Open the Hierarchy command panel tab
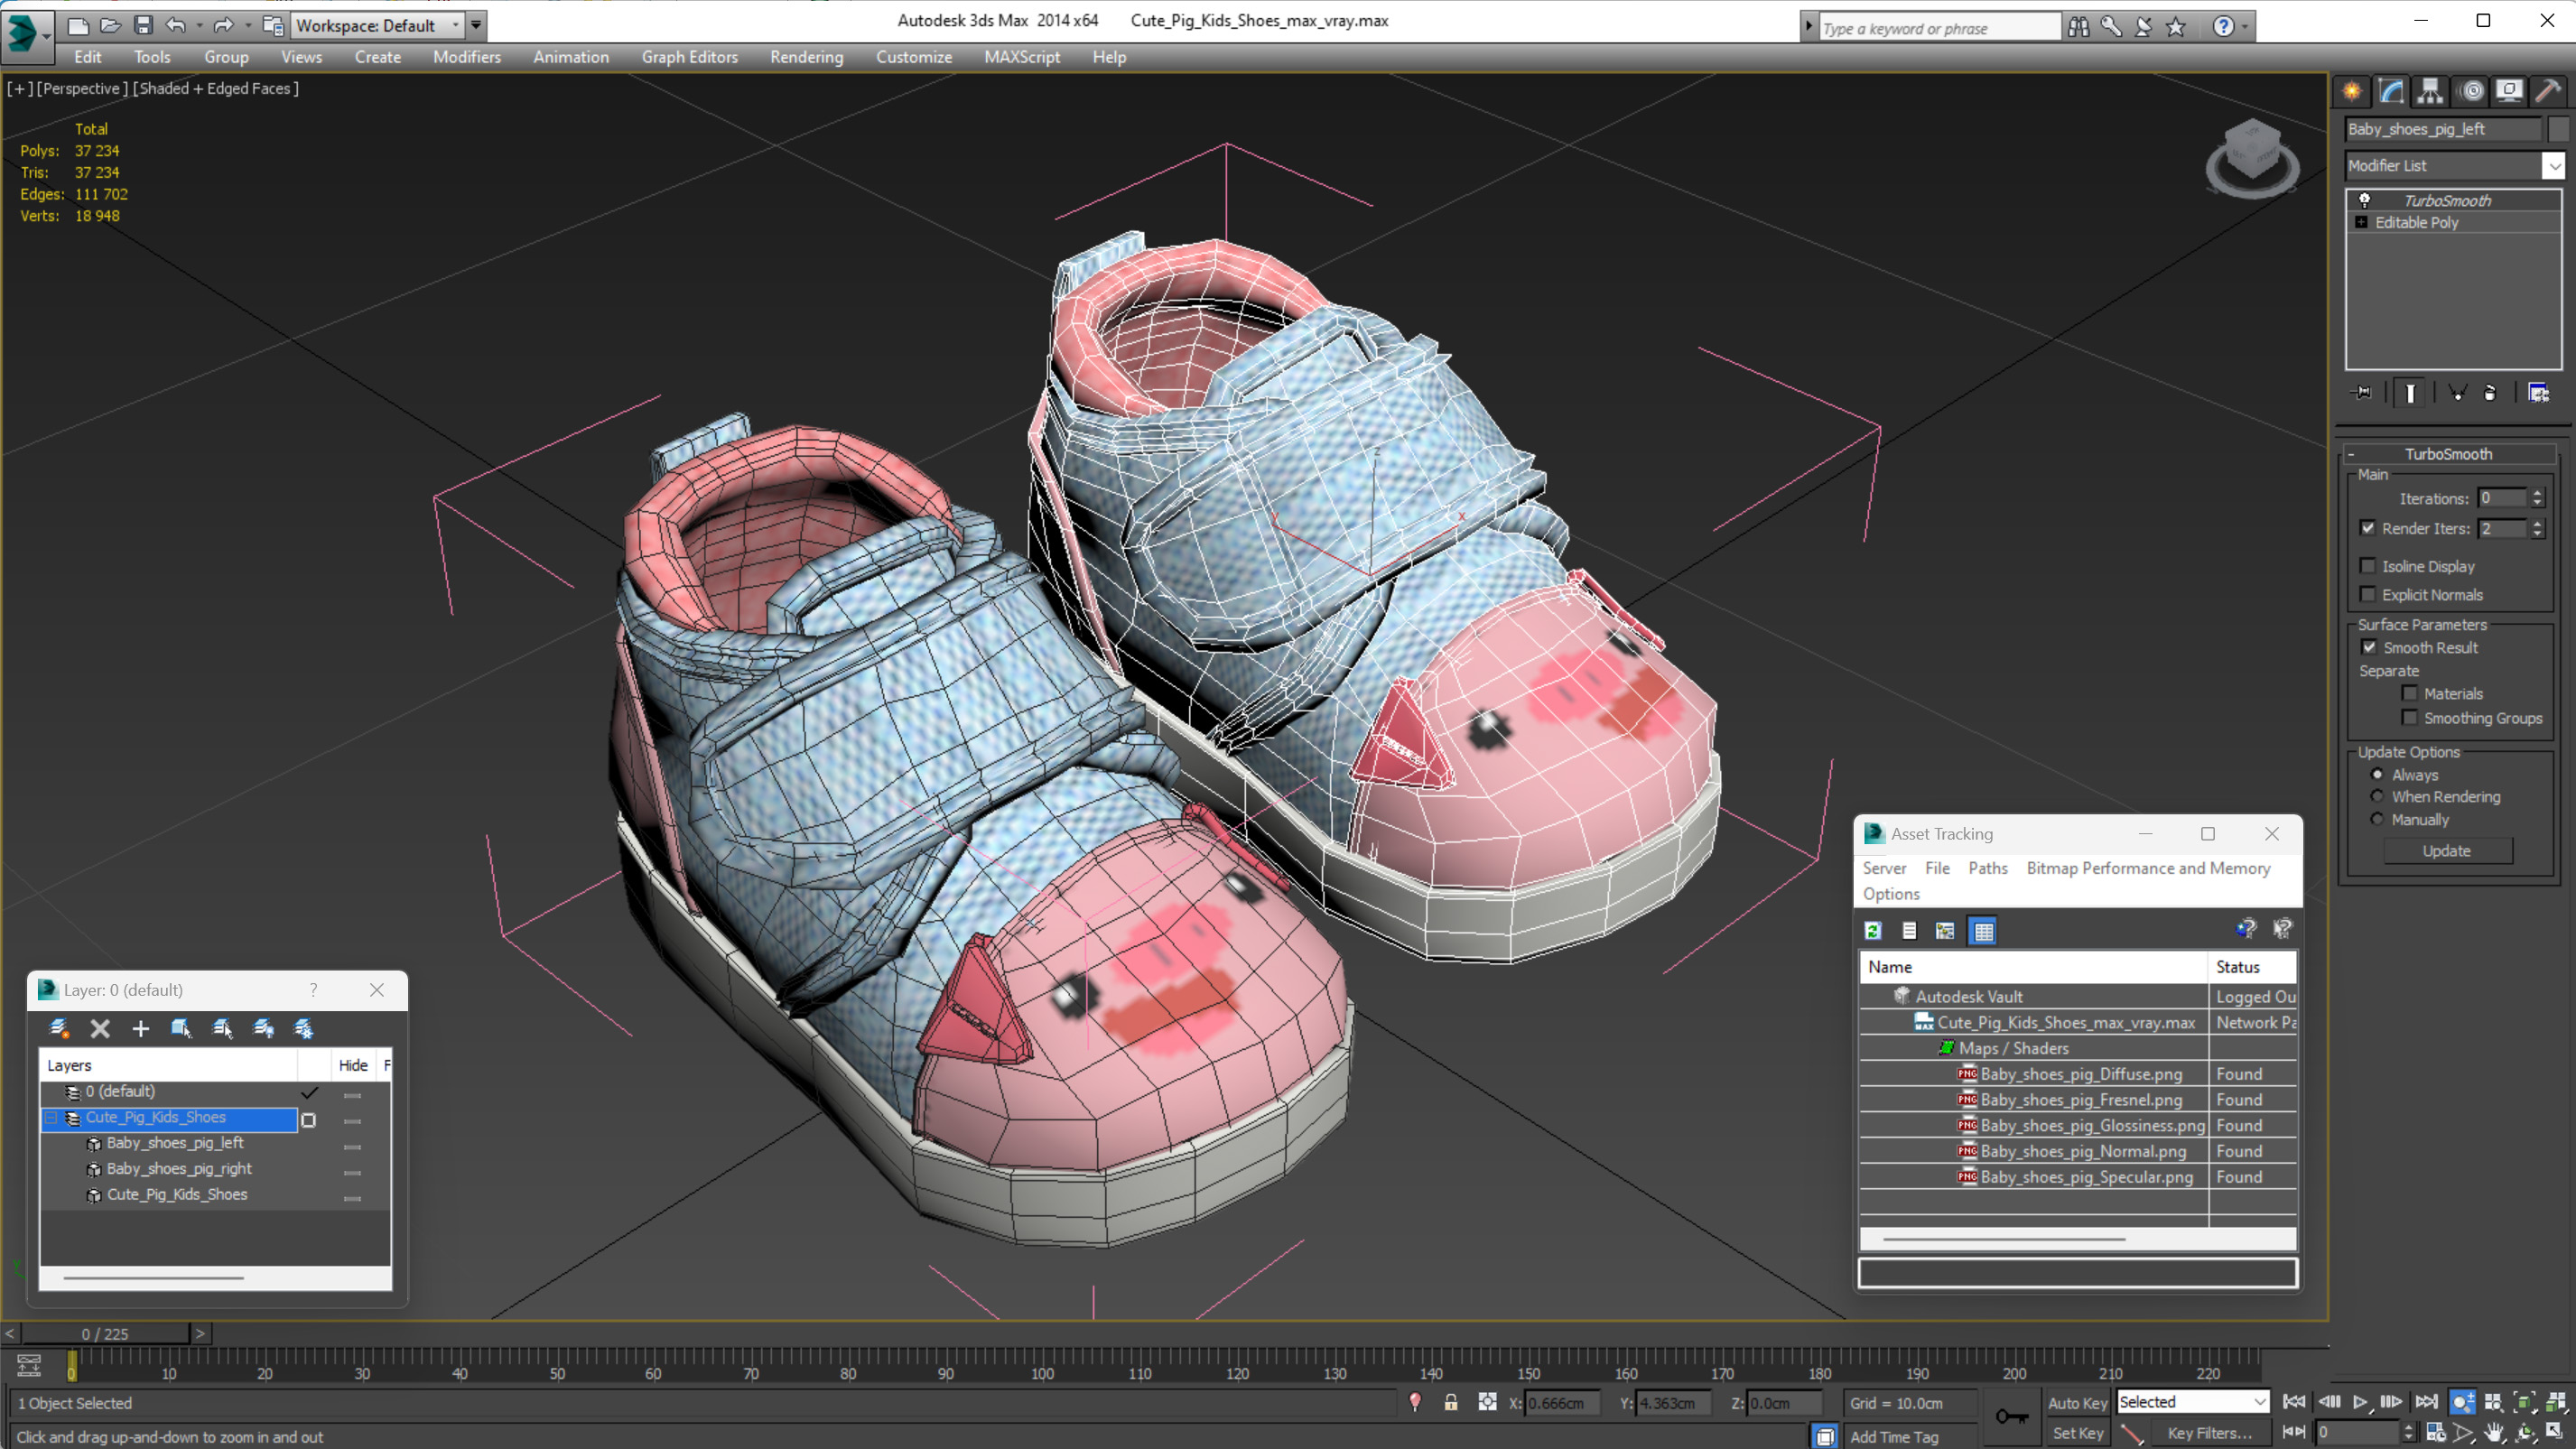The image size is (2576, 1449). (2430, 91)
